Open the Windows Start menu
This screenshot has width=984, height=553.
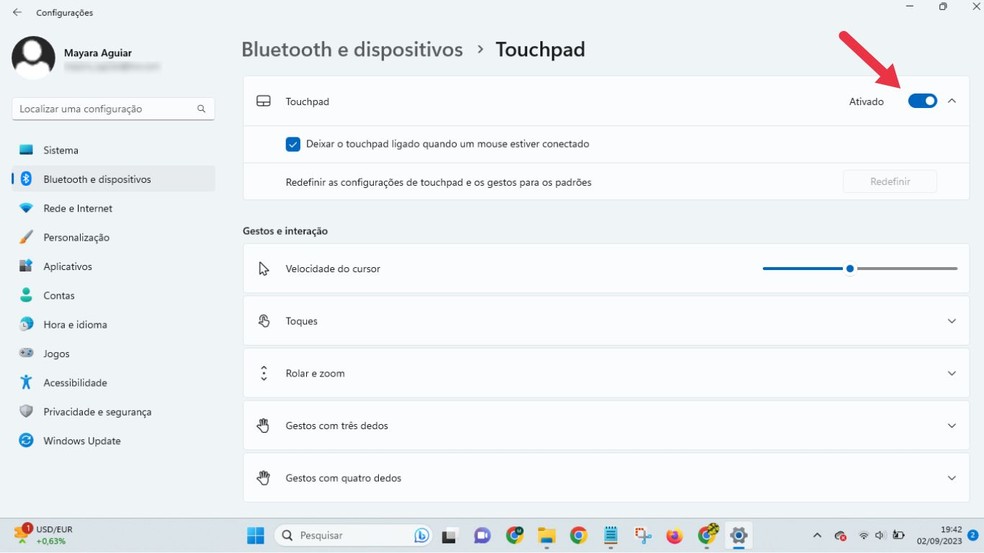coord(255,535)
